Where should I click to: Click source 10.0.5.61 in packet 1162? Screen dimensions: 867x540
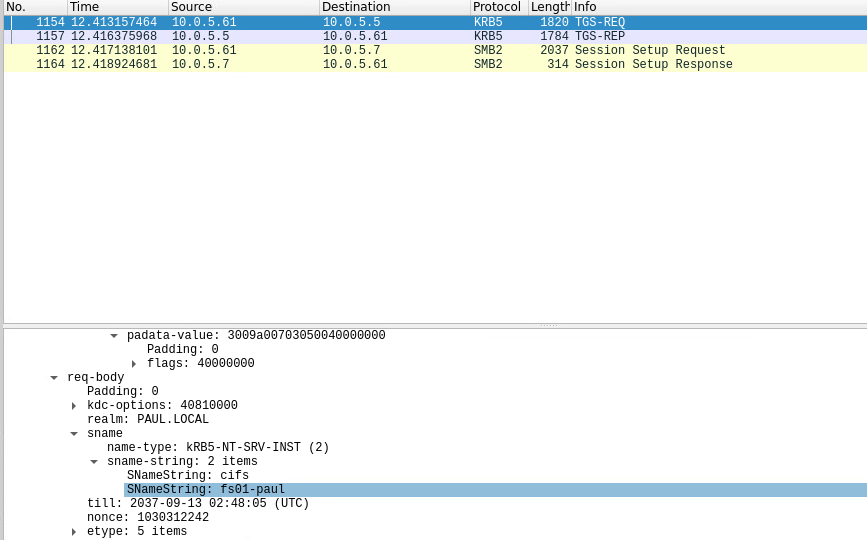[204, 50]
